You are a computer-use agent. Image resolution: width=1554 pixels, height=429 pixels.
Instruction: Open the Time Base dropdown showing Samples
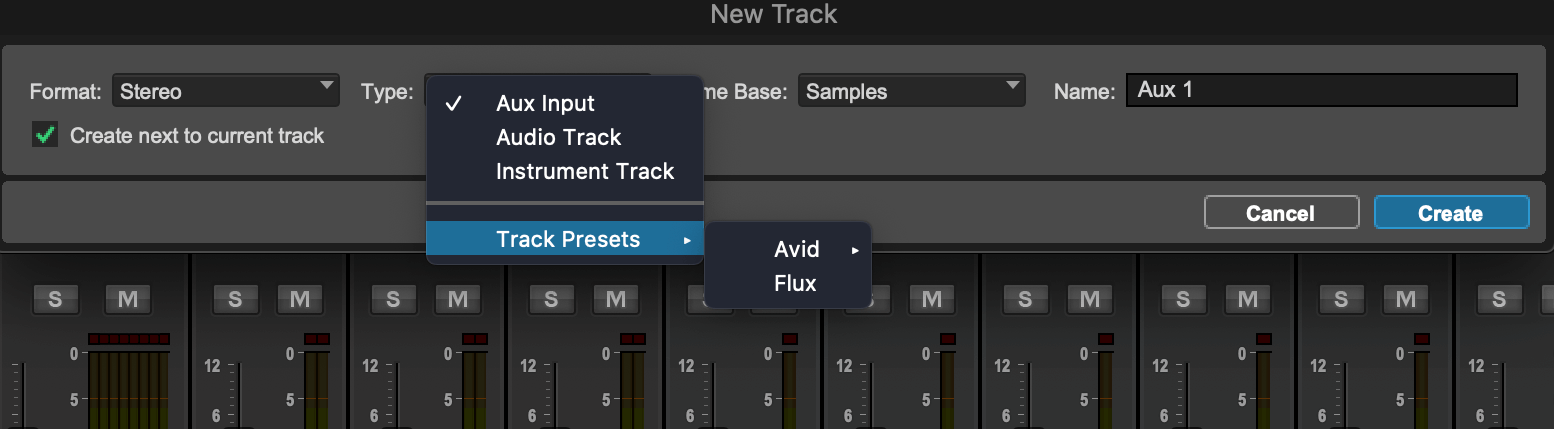[911, 92]
